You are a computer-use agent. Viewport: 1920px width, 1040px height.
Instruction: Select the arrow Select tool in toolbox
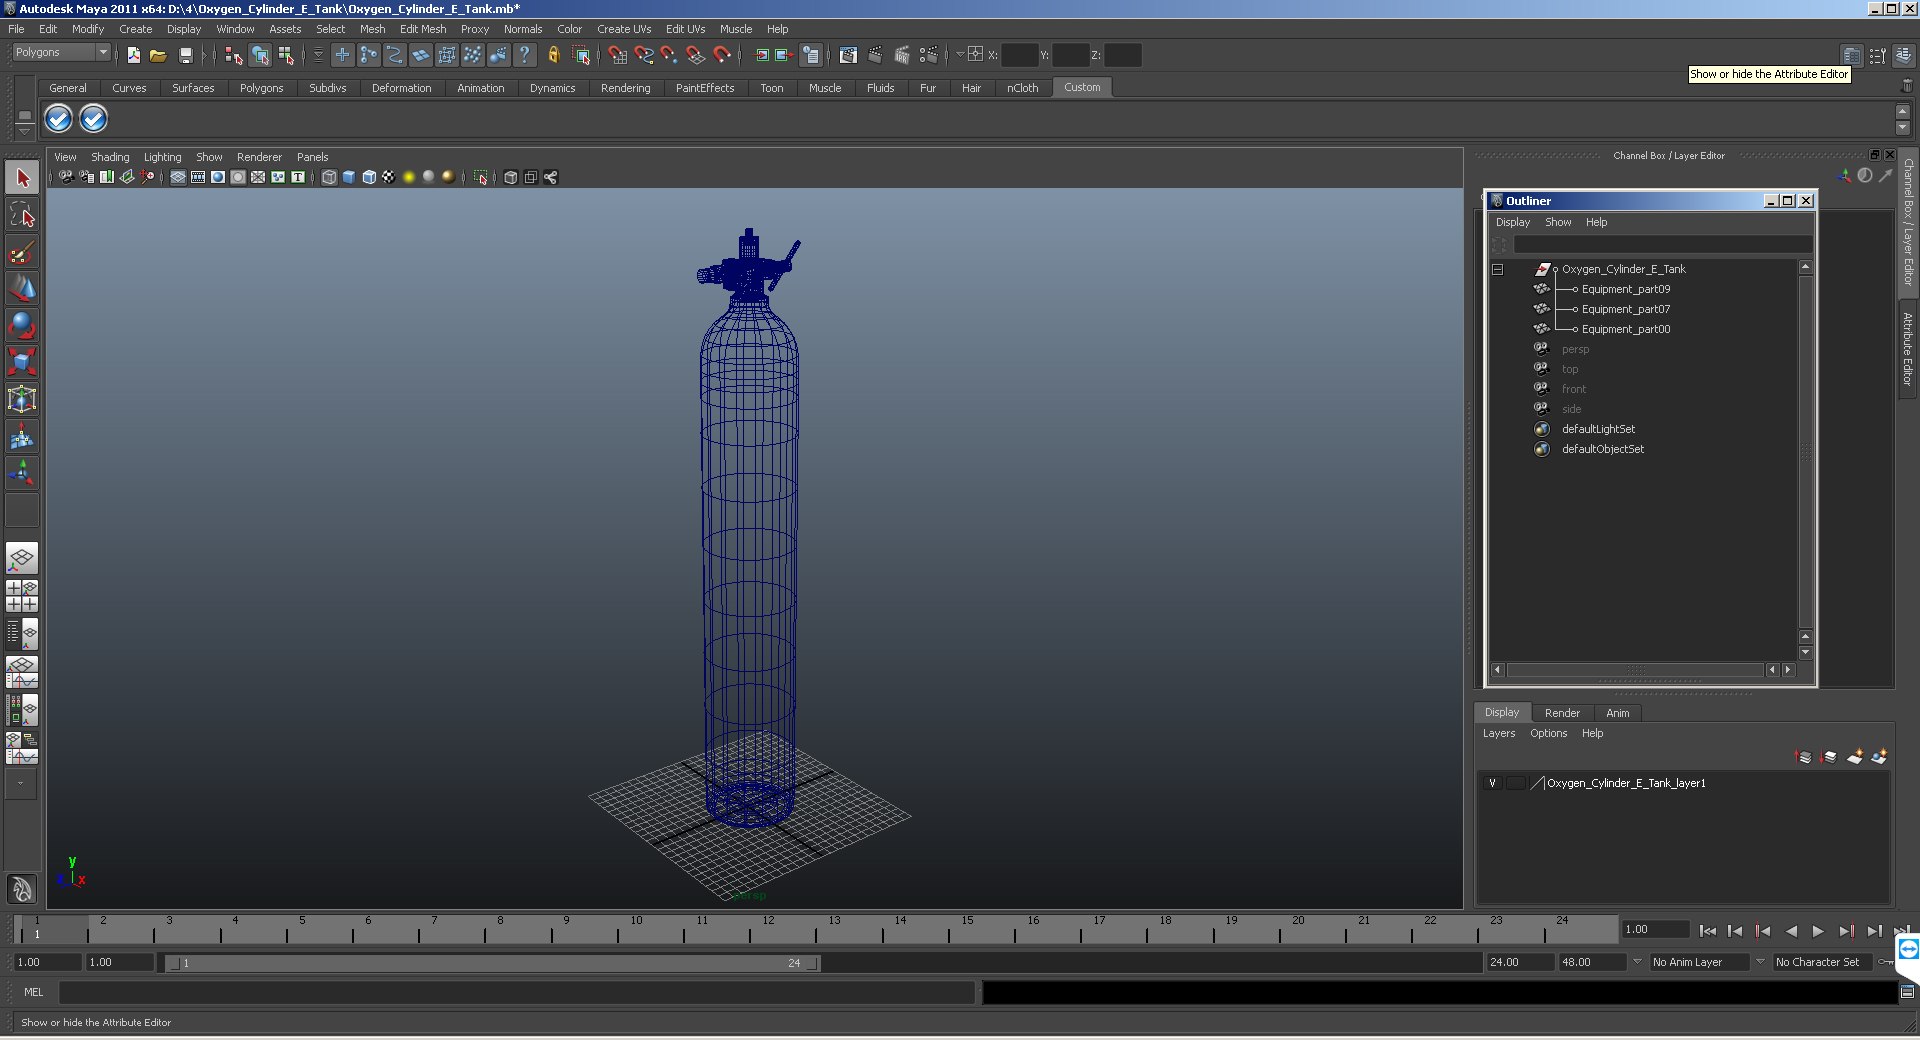22,178
